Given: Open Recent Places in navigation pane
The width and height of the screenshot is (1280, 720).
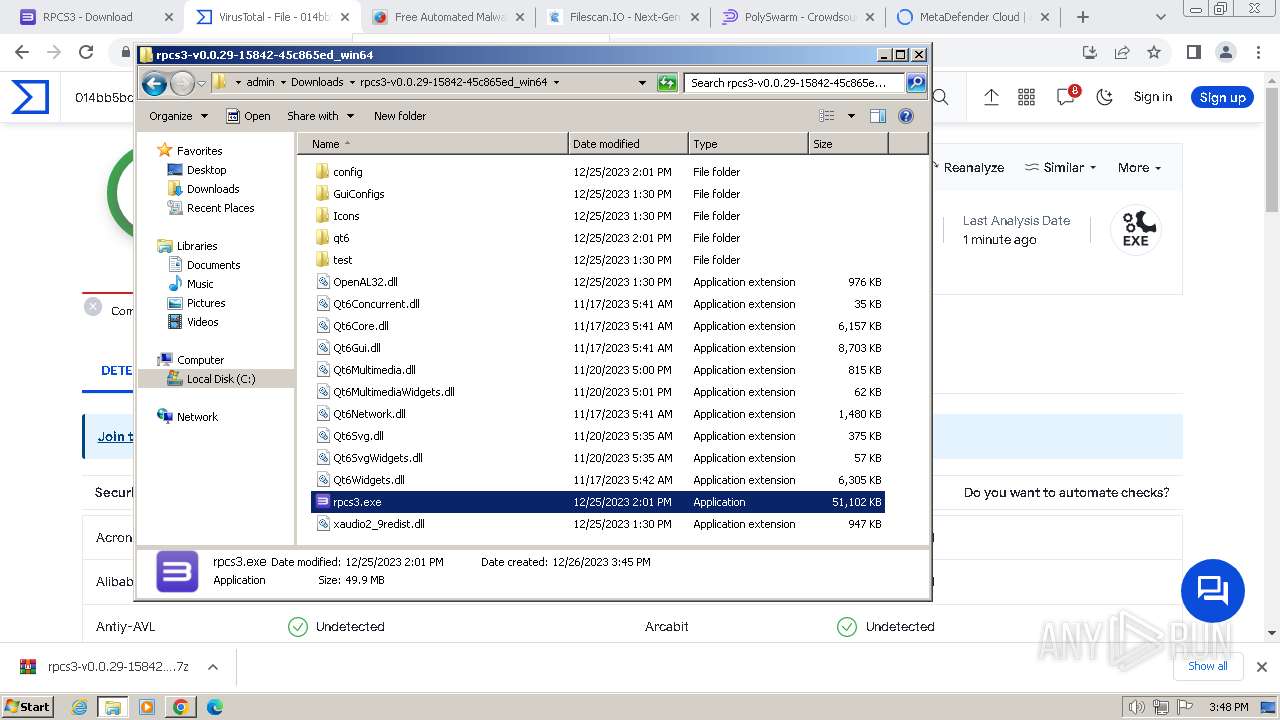Looking at the screenshot, I should 220,208.
